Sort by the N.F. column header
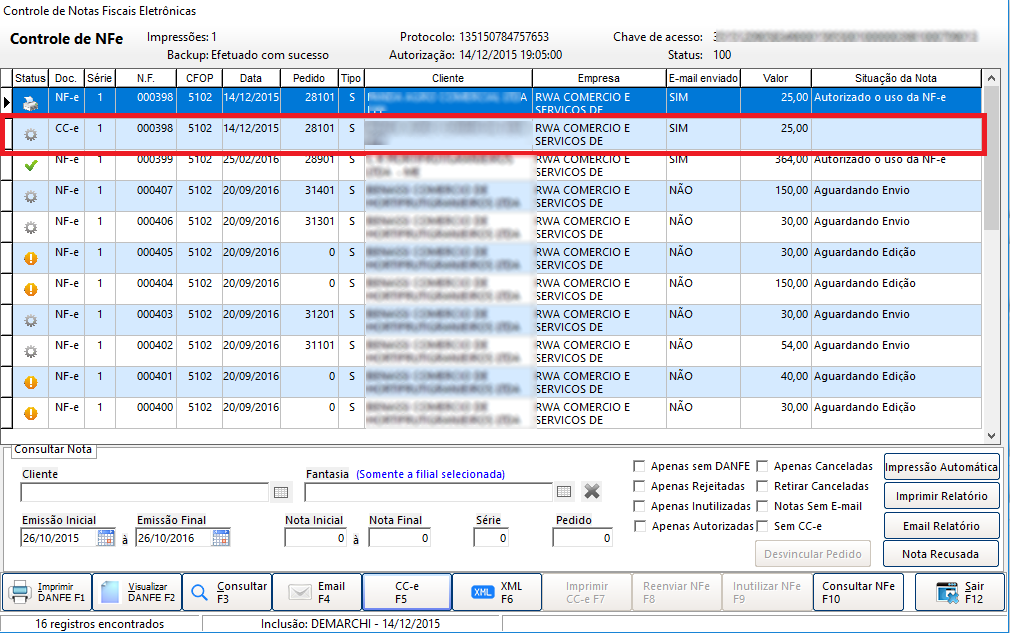This screenshot has width=1010, height=633. tap(146, 78)
